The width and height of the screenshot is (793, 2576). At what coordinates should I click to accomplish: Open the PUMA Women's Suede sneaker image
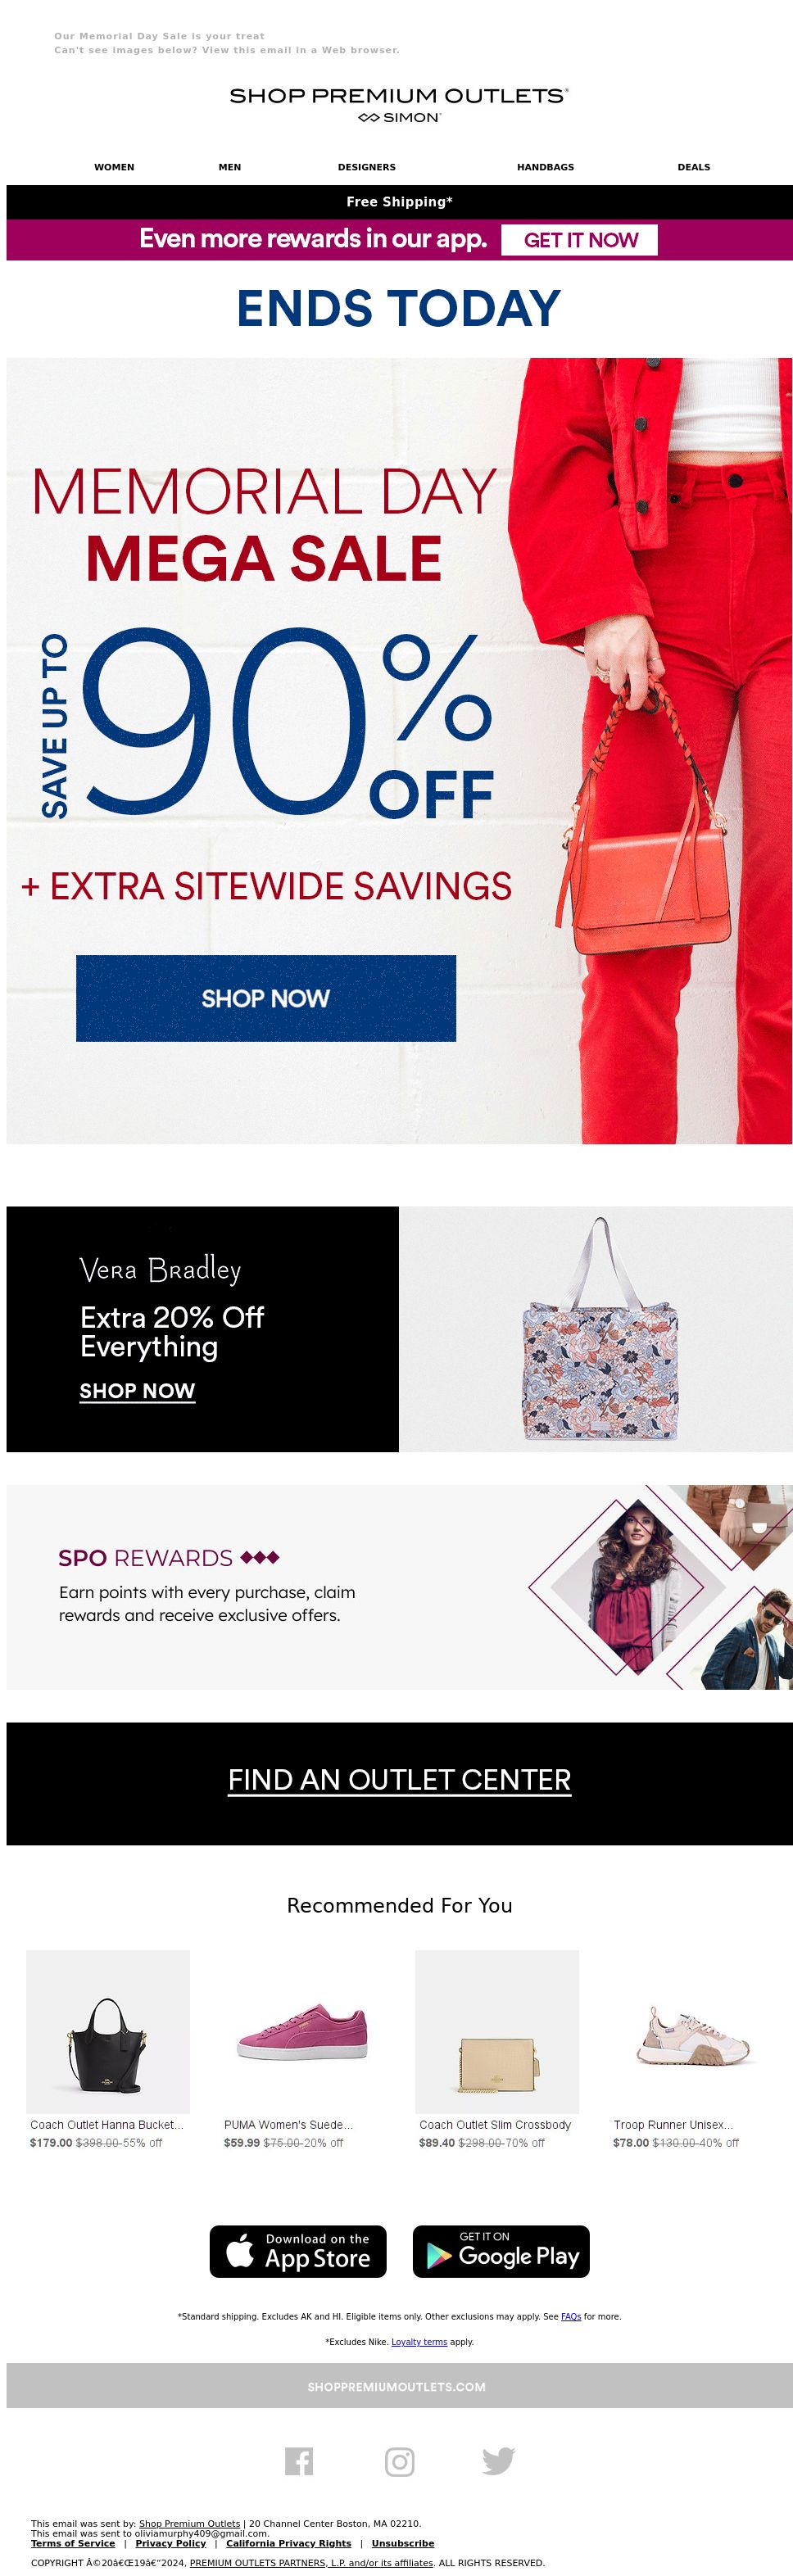302,2031
